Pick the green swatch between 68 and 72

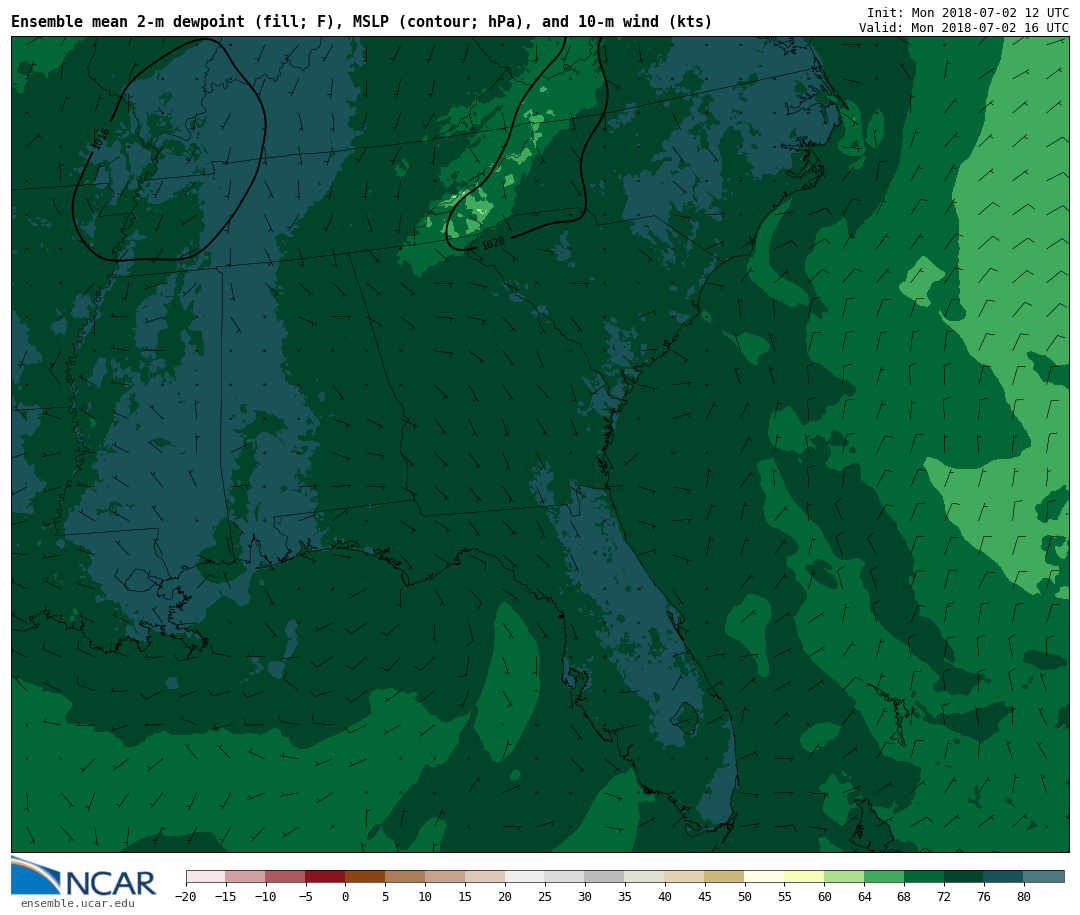tap(924, 877)
